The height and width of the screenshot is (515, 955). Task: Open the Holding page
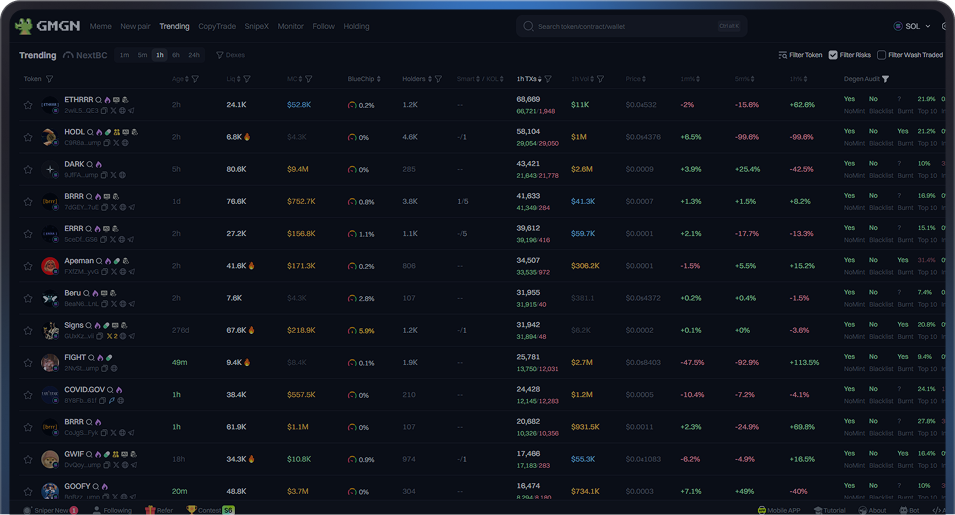(356, 26)
